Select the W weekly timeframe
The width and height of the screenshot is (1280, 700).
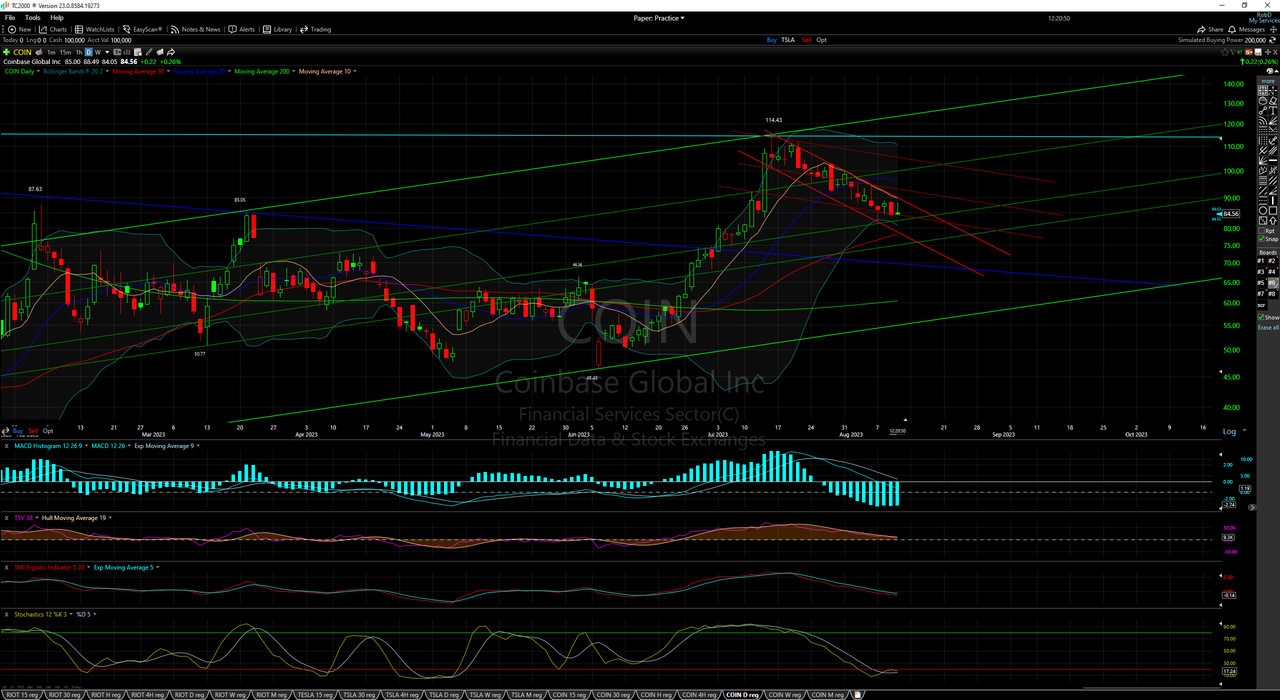click(x=98, y=52)
